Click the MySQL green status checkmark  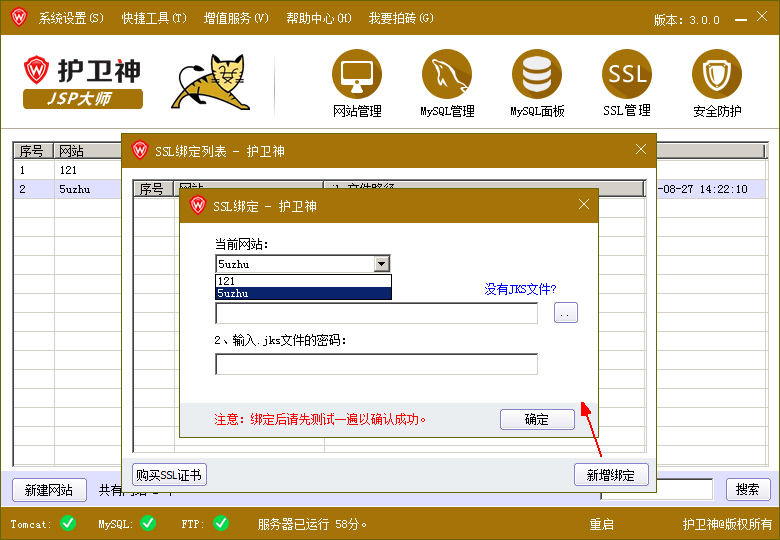147,523
